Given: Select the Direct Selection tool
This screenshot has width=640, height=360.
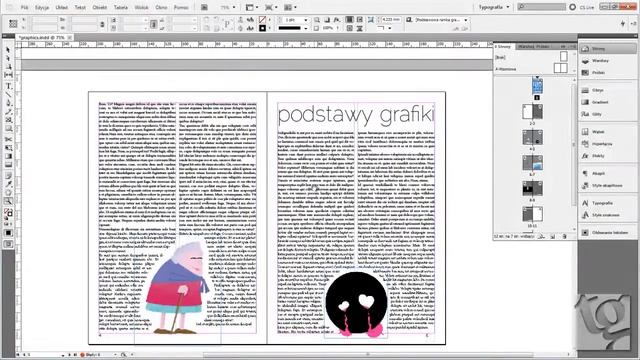Looking at the screenshot, I should pyautogui.click(x=8, y=58).
